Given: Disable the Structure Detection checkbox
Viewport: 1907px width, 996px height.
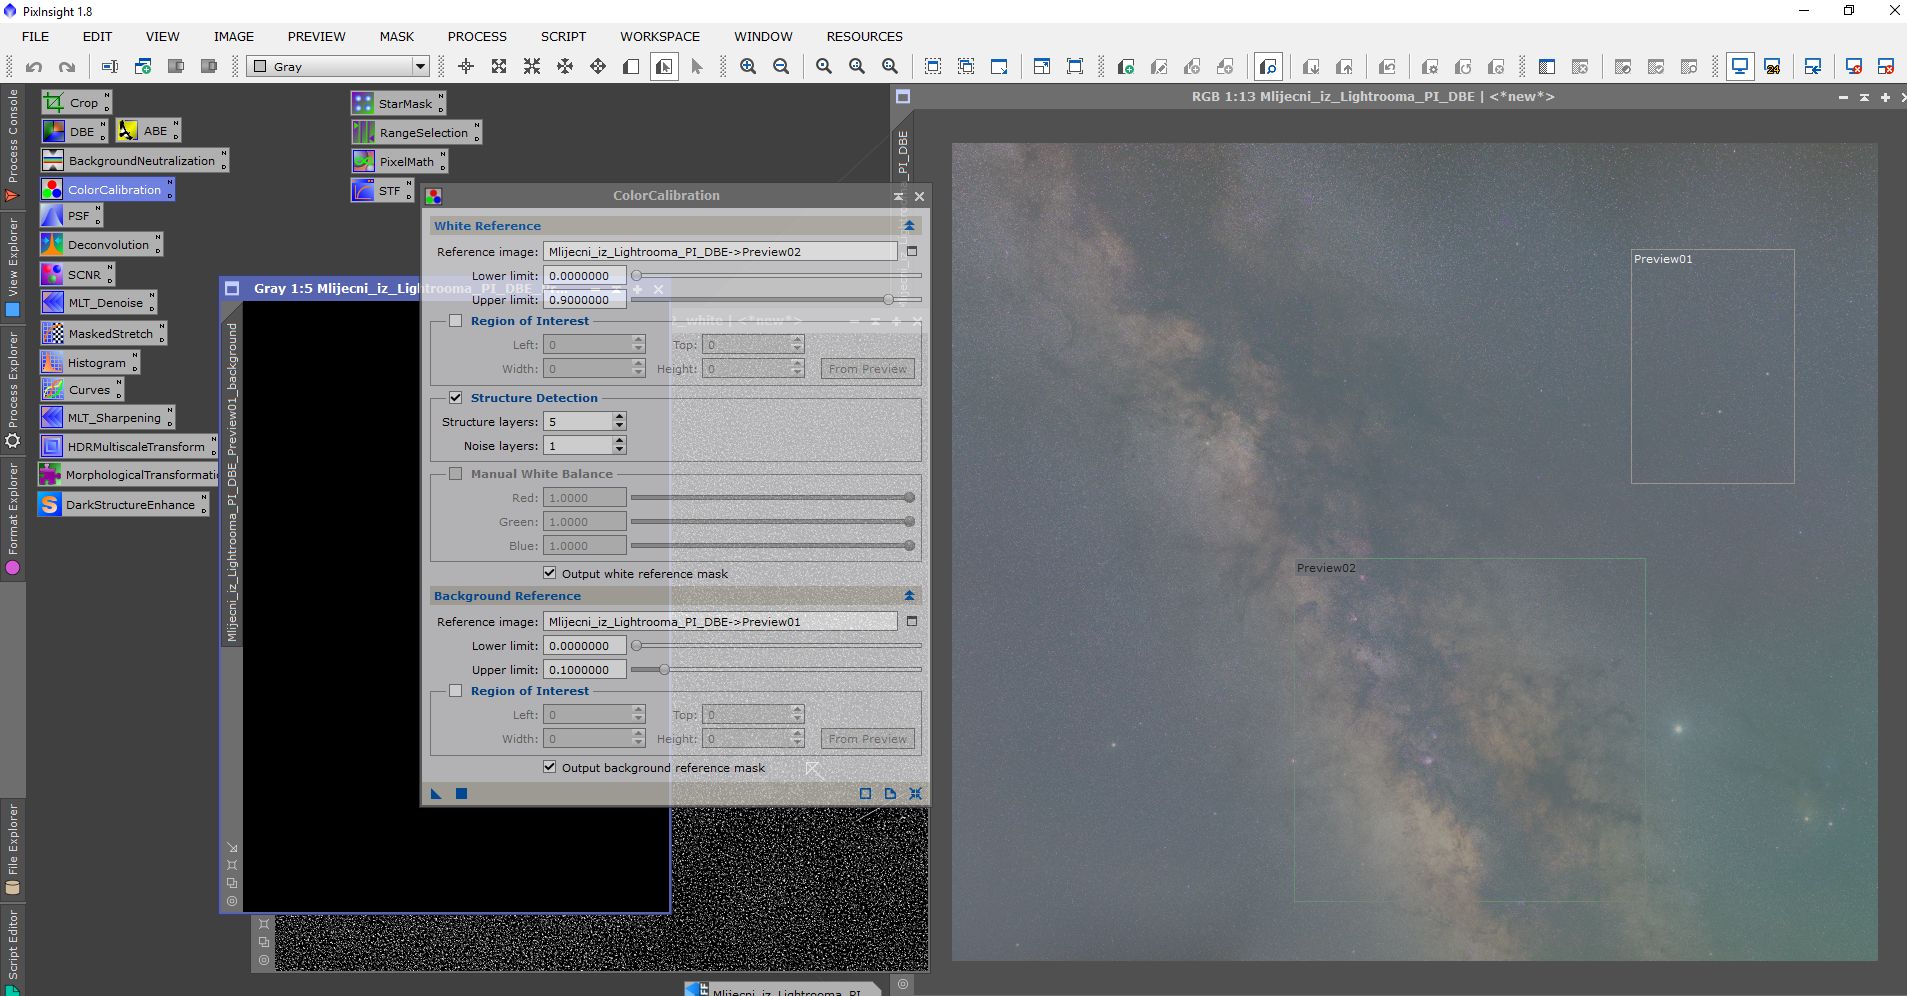Looking at the screenshot, I should 456,398.
